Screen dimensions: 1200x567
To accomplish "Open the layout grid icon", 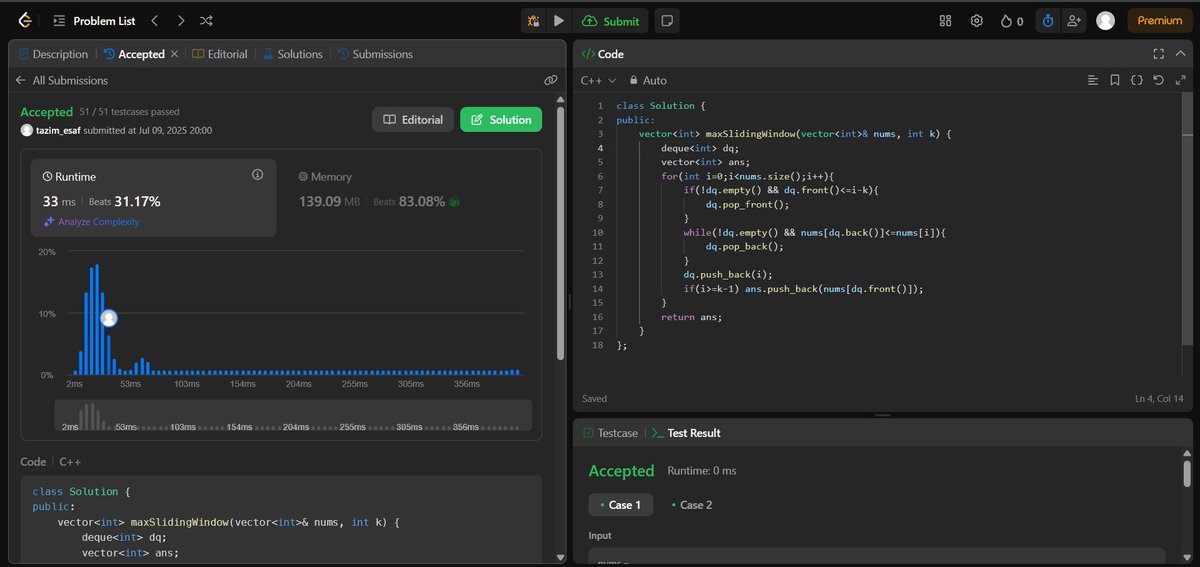I will coord(945,20).
